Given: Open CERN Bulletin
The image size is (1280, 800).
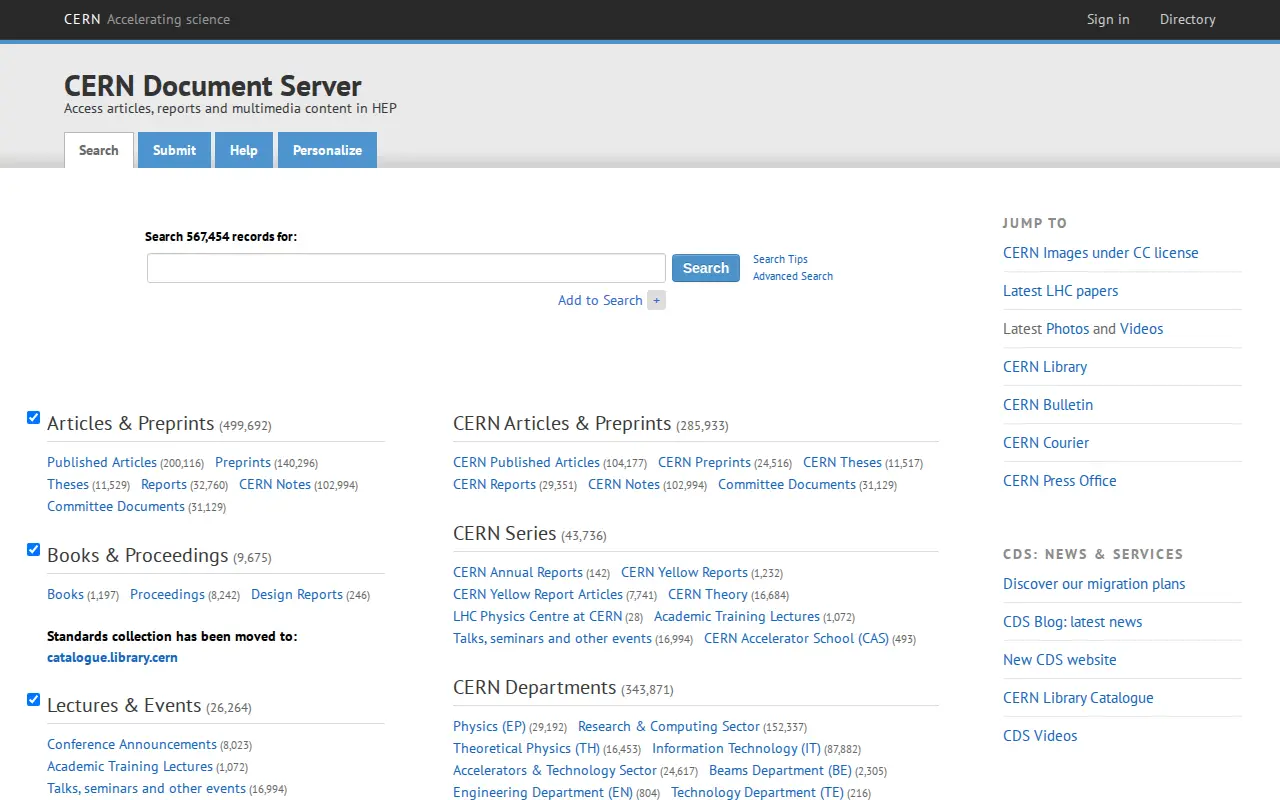Looking at the screenshot, I should point(1048,405).
